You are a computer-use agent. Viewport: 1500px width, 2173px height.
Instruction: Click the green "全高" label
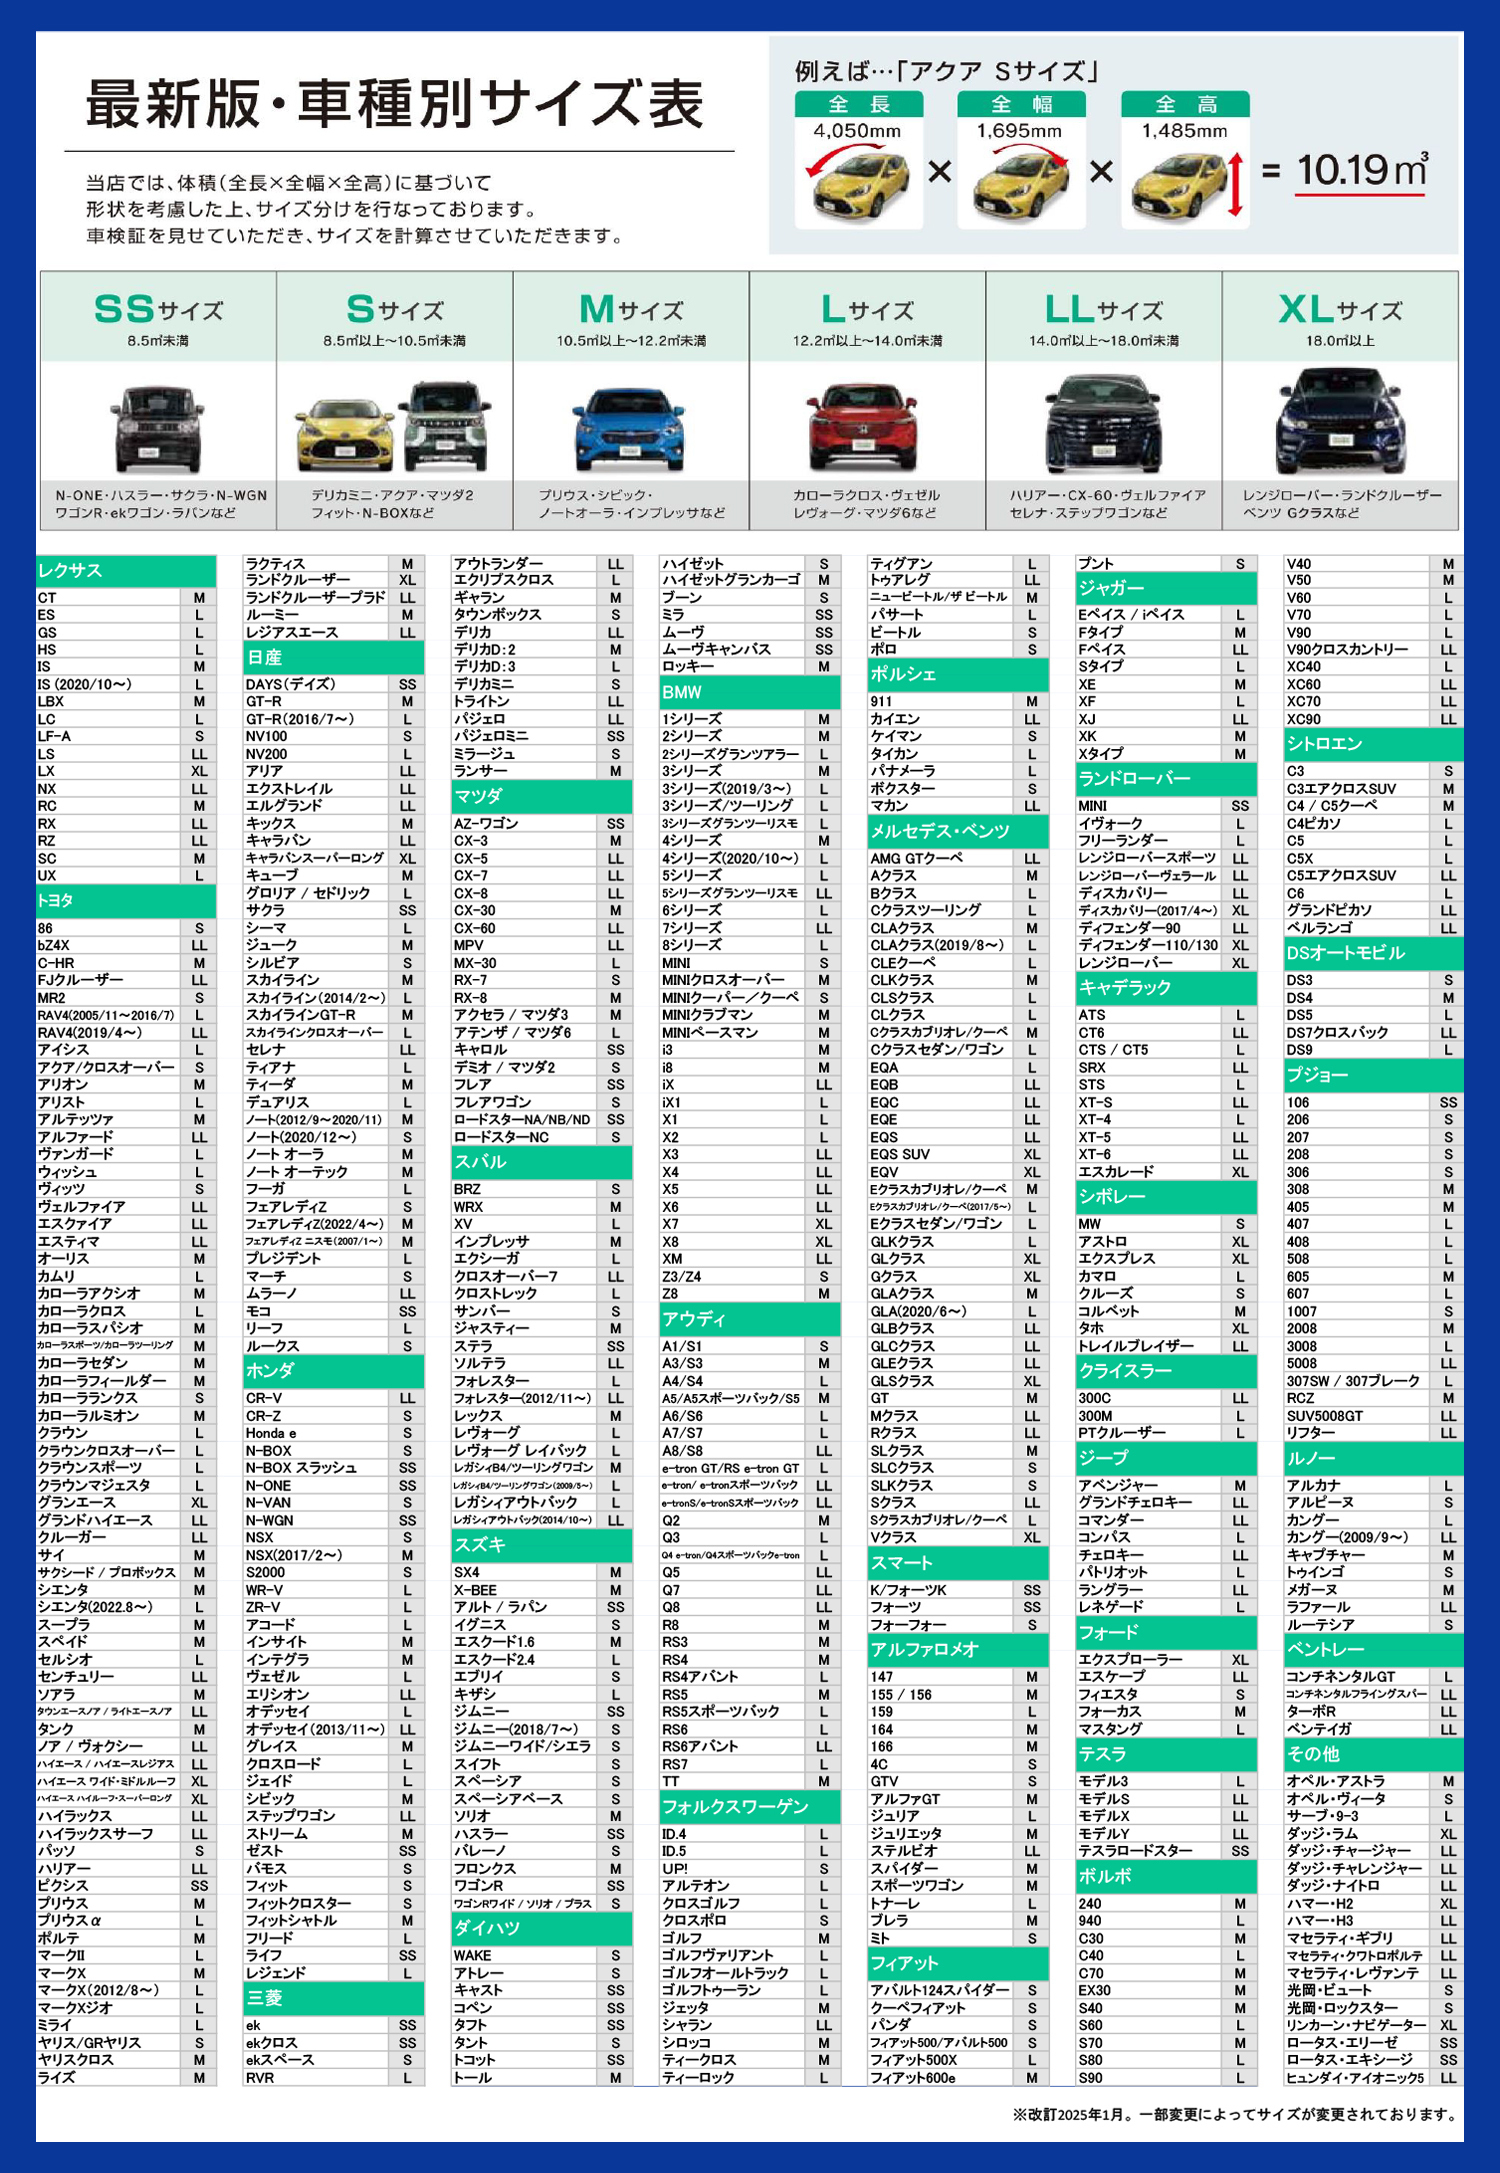[1185, 104]
